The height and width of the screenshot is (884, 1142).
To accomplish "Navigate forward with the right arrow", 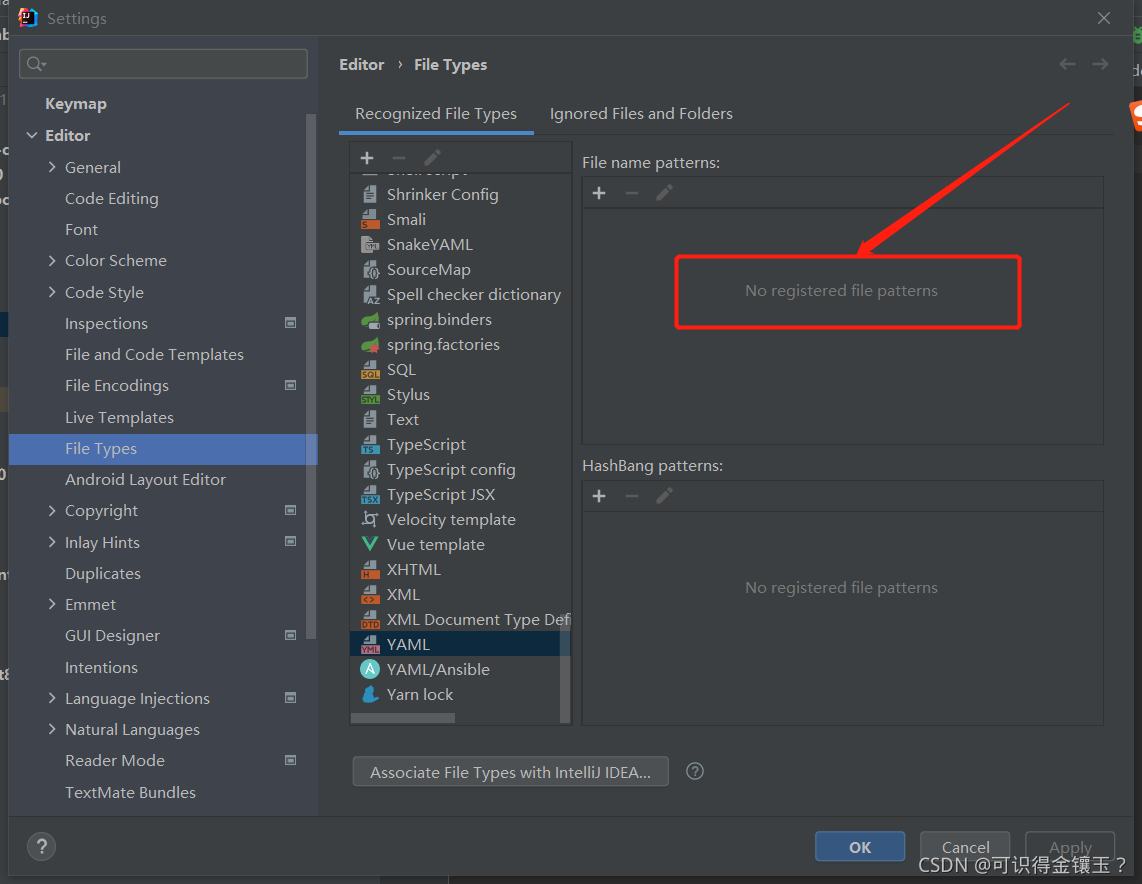I will click(1100, 64).
